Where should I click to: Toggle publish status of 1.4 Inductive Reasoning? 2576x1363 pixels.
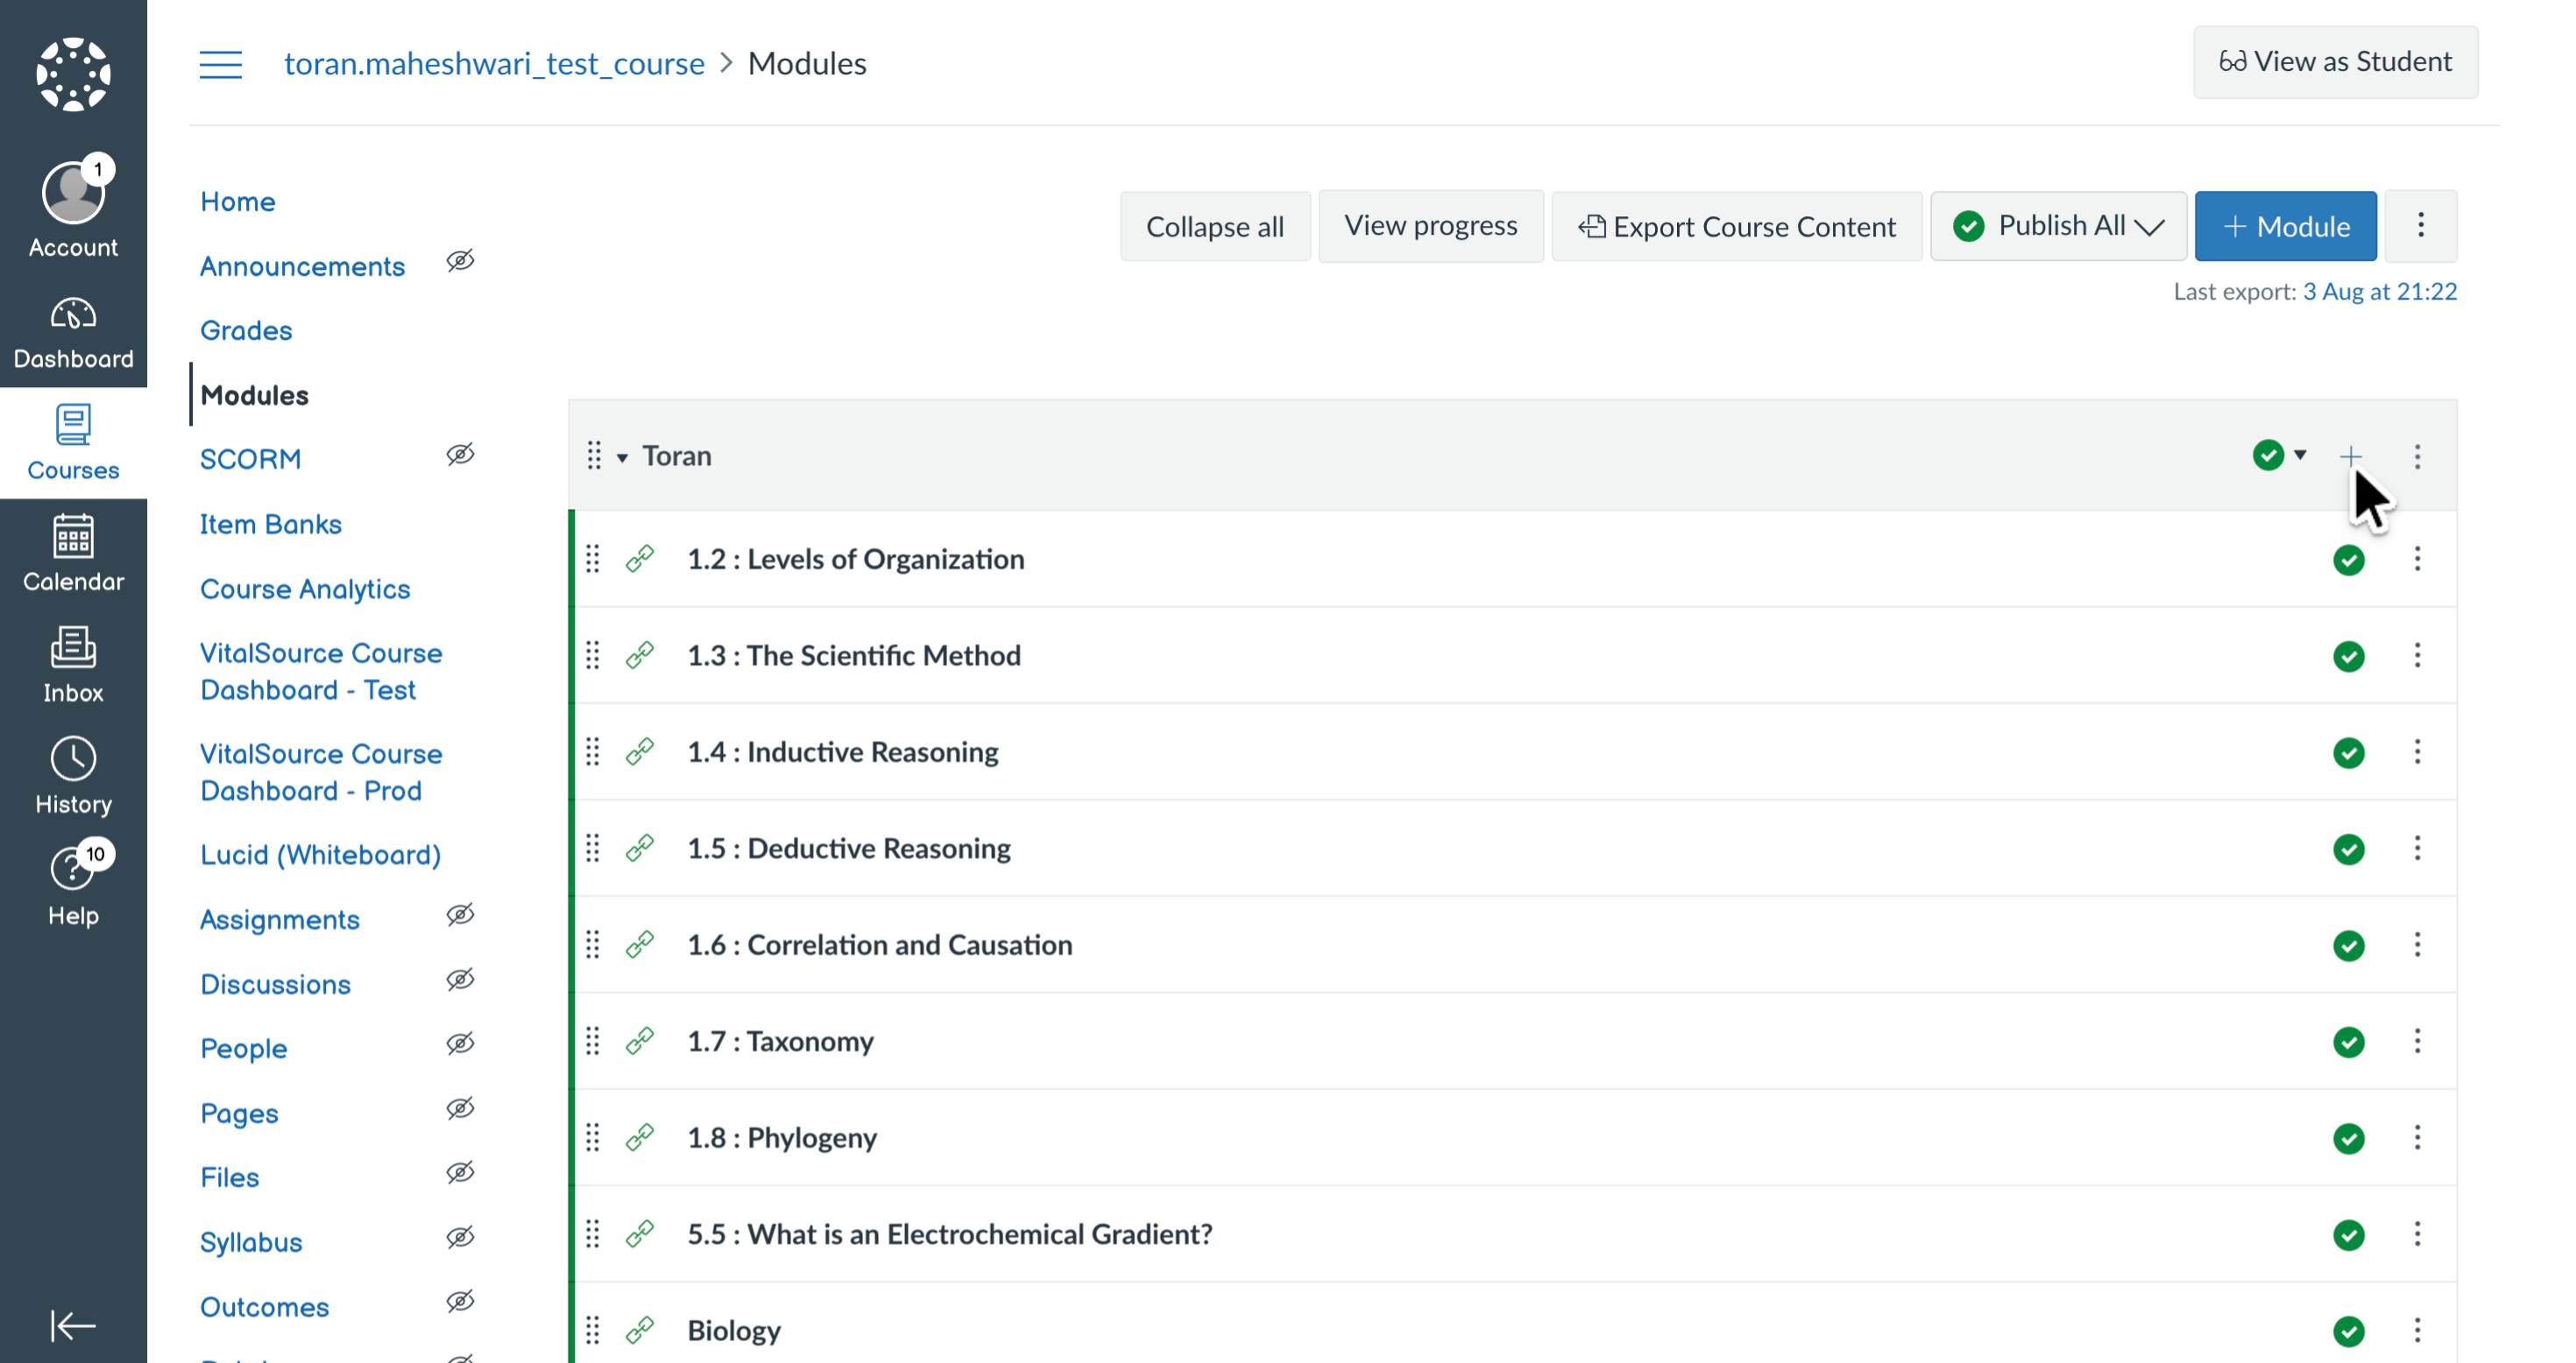click(2349, 752)
